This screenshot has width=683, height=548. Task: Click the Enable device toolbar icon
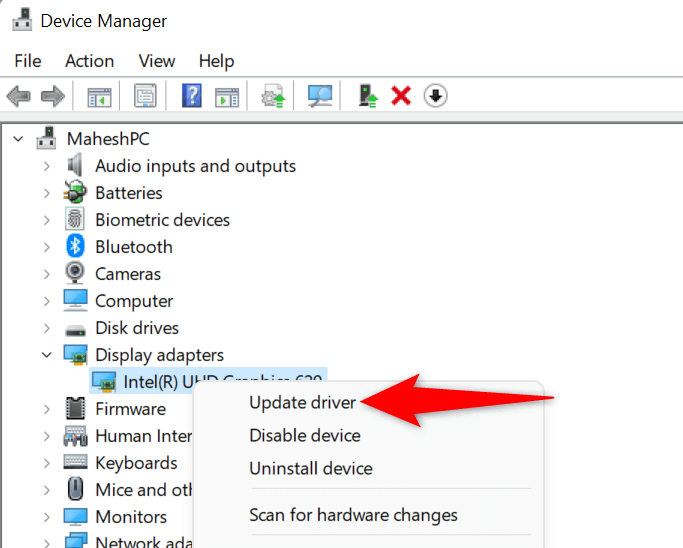(367, 96)
